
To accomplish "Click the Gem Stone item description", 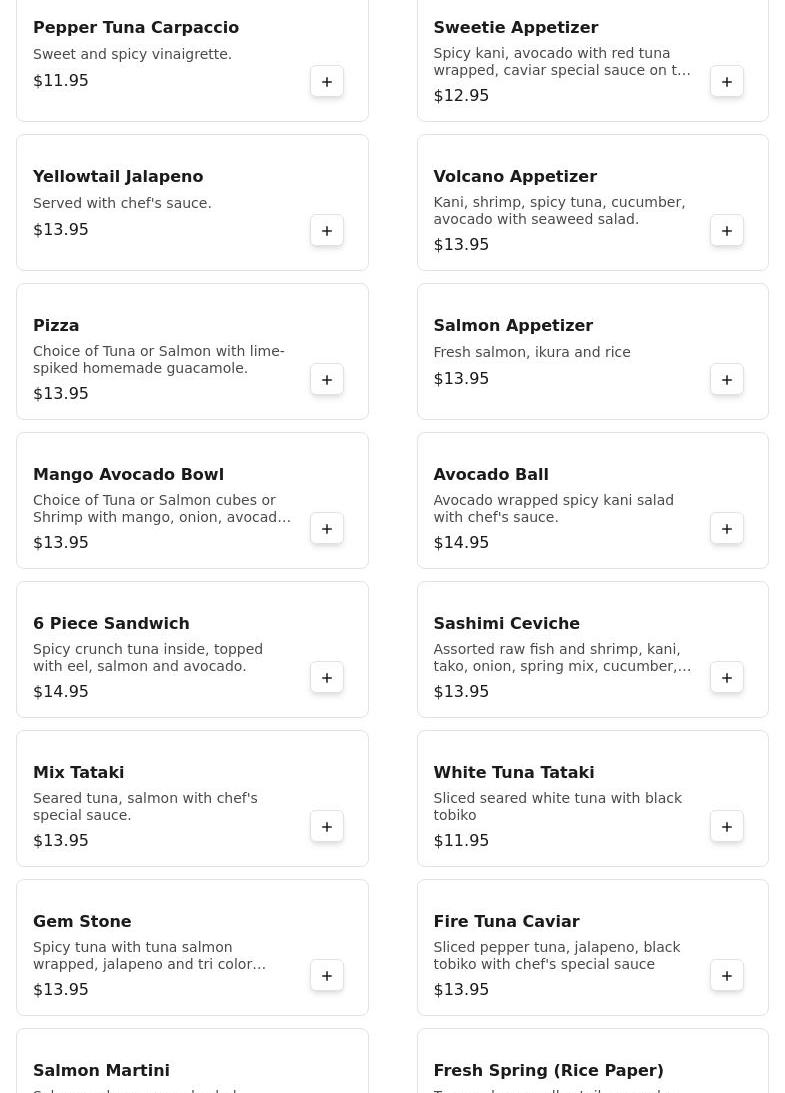I will click(x=150, y=956).
